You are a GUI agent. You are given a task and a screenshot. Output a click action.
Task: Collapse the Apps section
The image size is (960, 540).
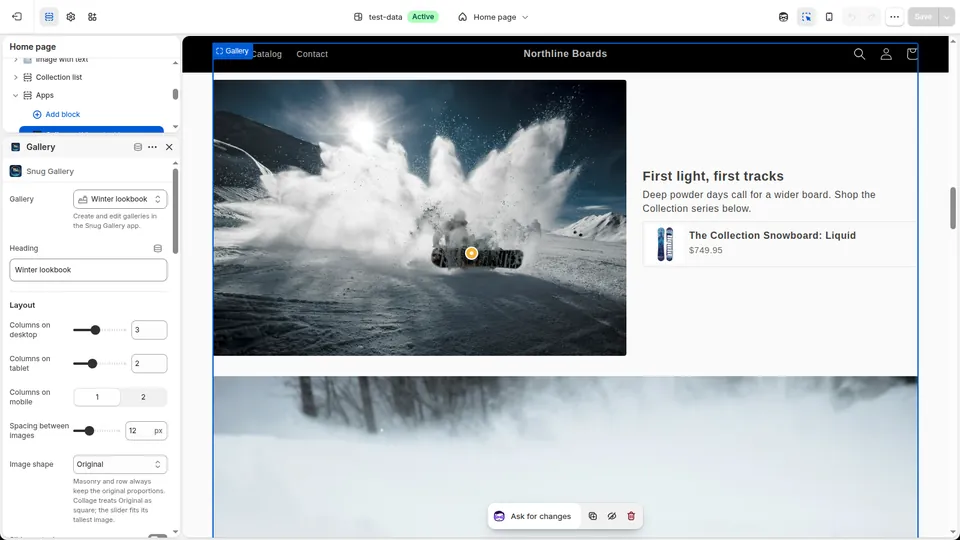pos(15,96)
